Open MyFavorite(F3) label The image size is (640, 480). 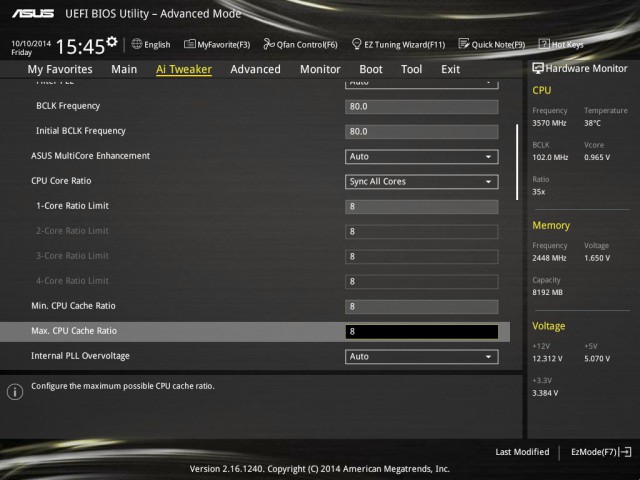pos(224,44)
